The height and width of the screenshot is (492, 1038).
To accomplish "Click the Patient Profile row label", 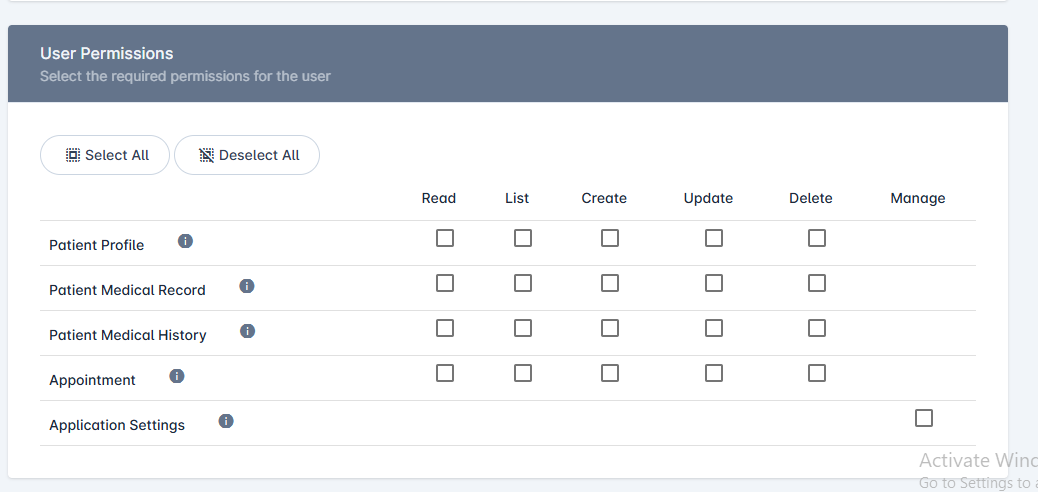I will (x=97, y=245).
